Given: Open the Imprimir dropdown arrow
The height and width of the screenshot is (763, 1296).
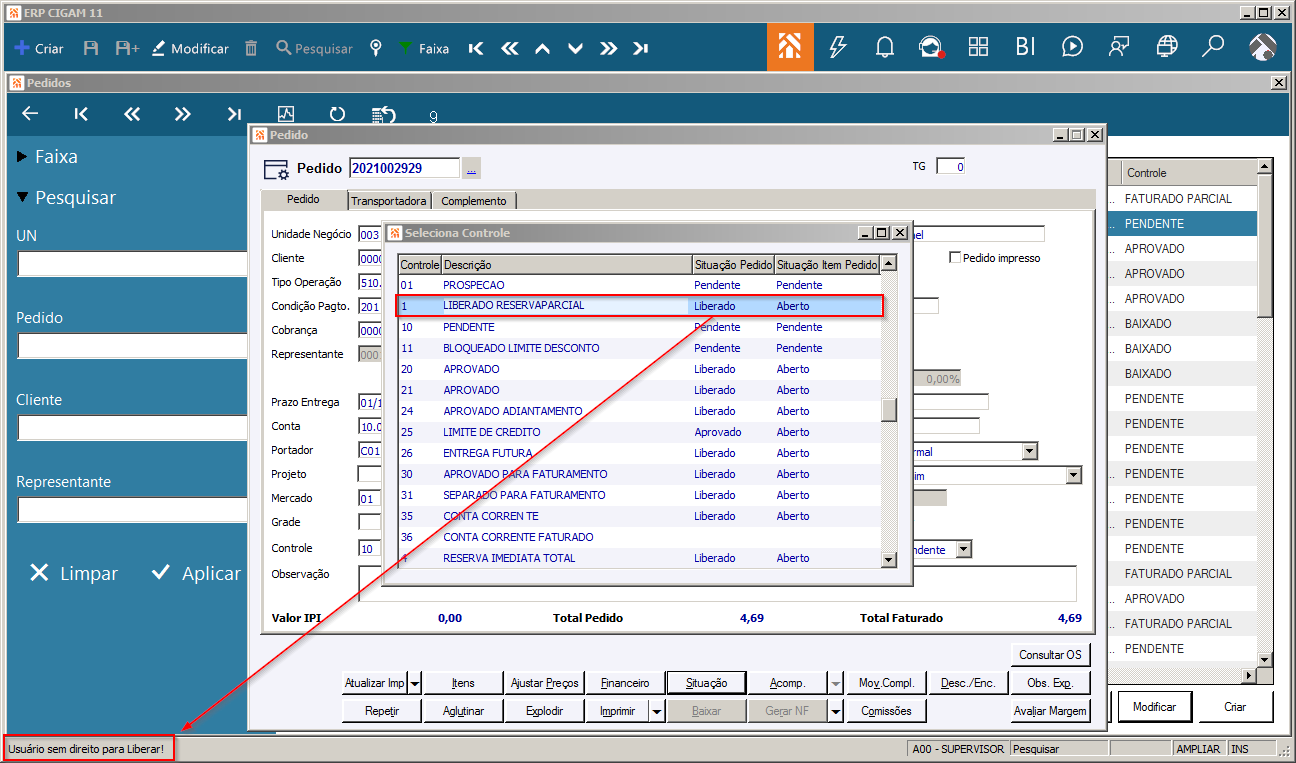Looking at the screenshot, I should [x=656, y=711].
